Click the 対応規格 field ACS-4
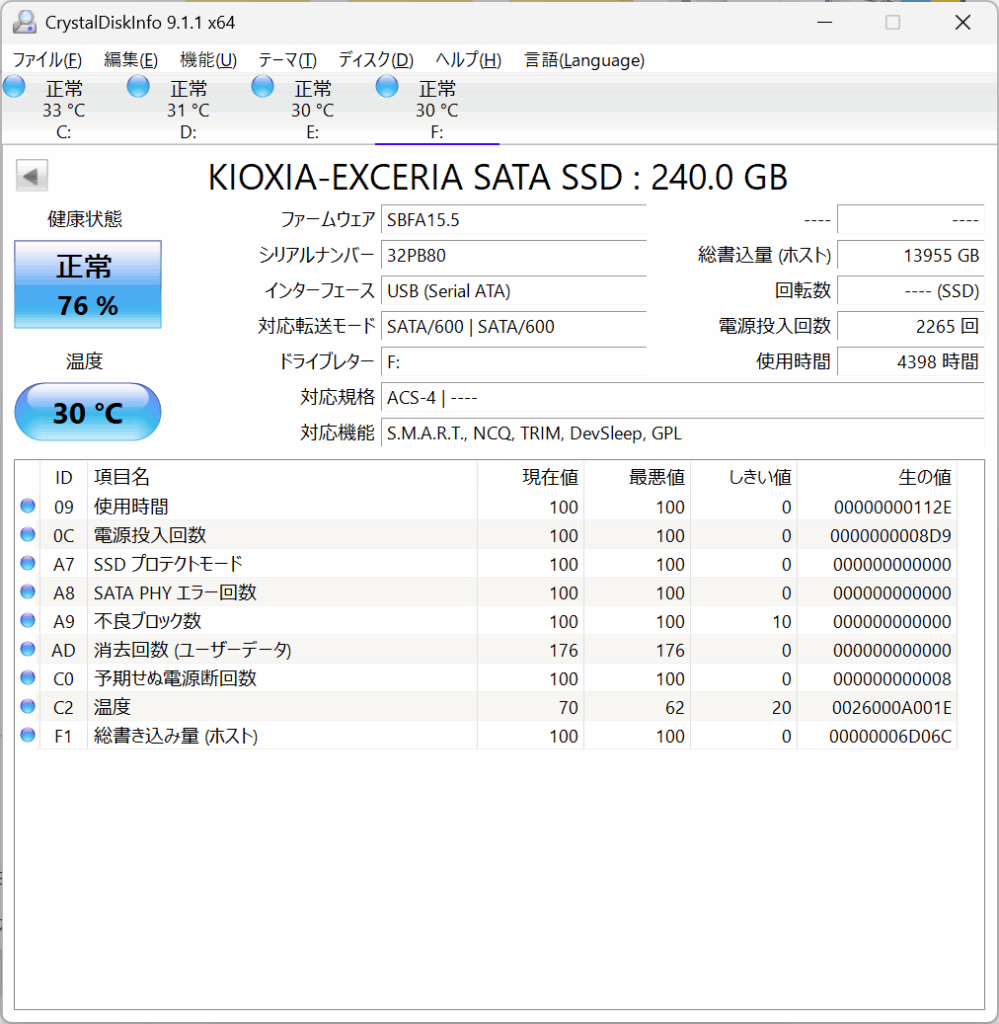Viewport: 999px width, 1024px height. (683, 398)
